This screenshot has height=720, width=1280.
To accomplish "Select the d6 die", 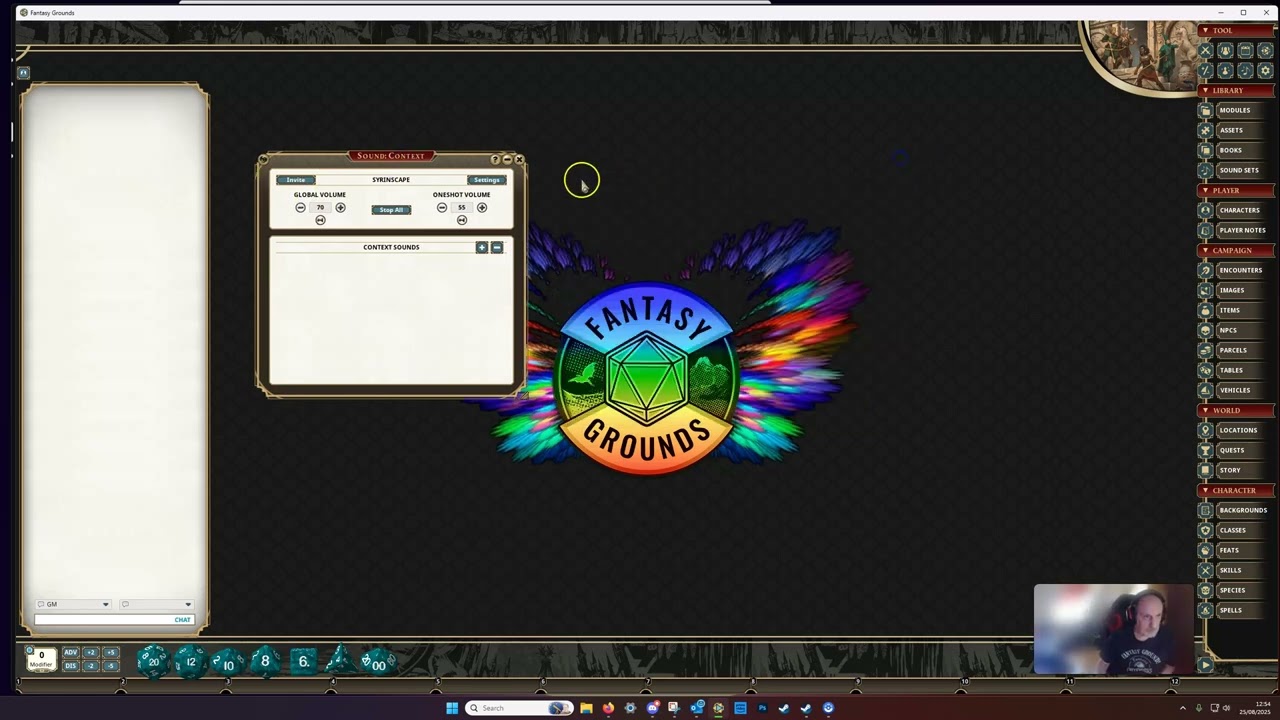I will point(303,661).
